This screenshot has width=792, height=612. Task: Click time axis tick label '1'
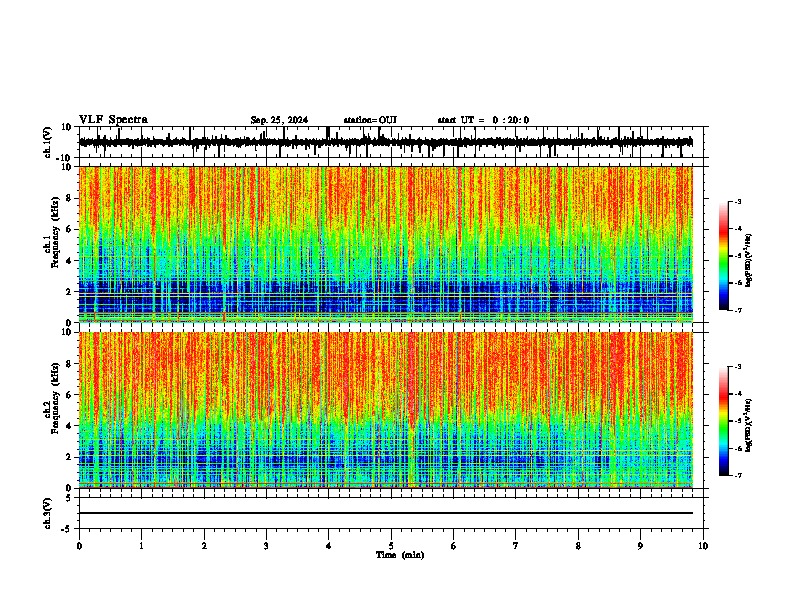(x=141, y=546)
